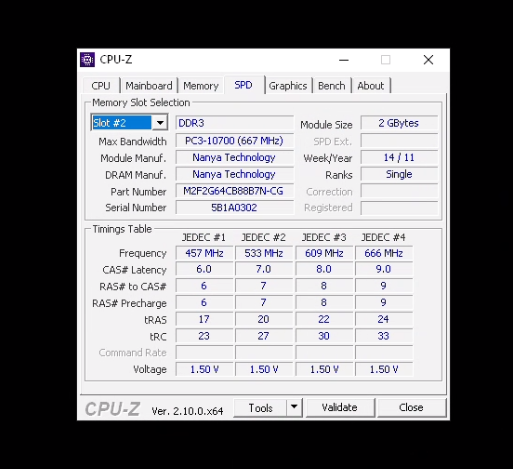This screenshot has width=513, height=469.
Task: Click the Close button at bottom
Action: point(411,408)
